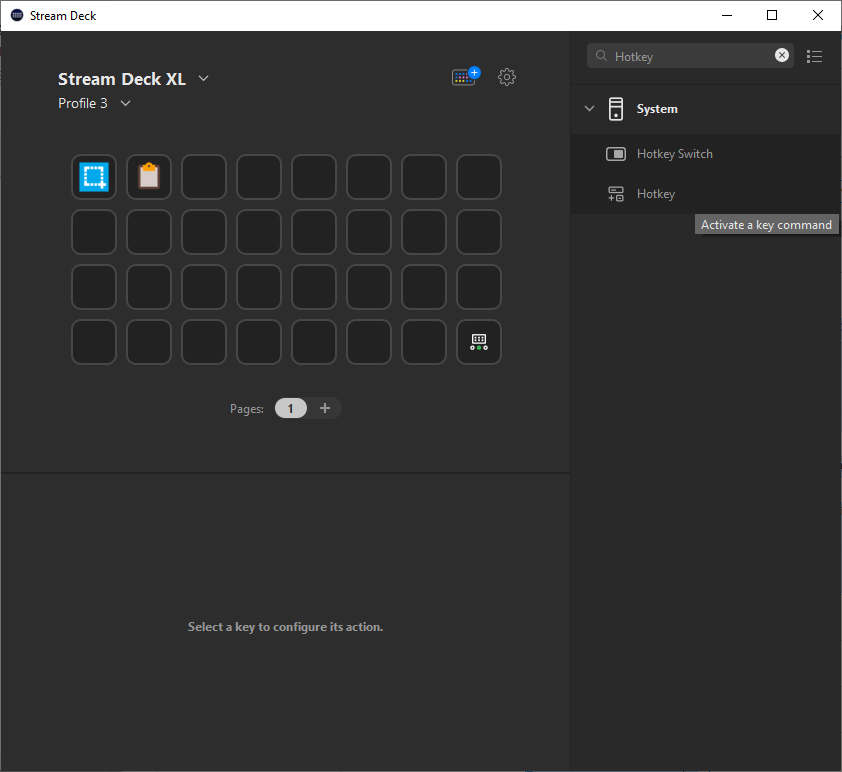Screen dimensions: 842x772
Task: Select the screenshot key in the top-left slot
Action: click(x=93, y=176)
